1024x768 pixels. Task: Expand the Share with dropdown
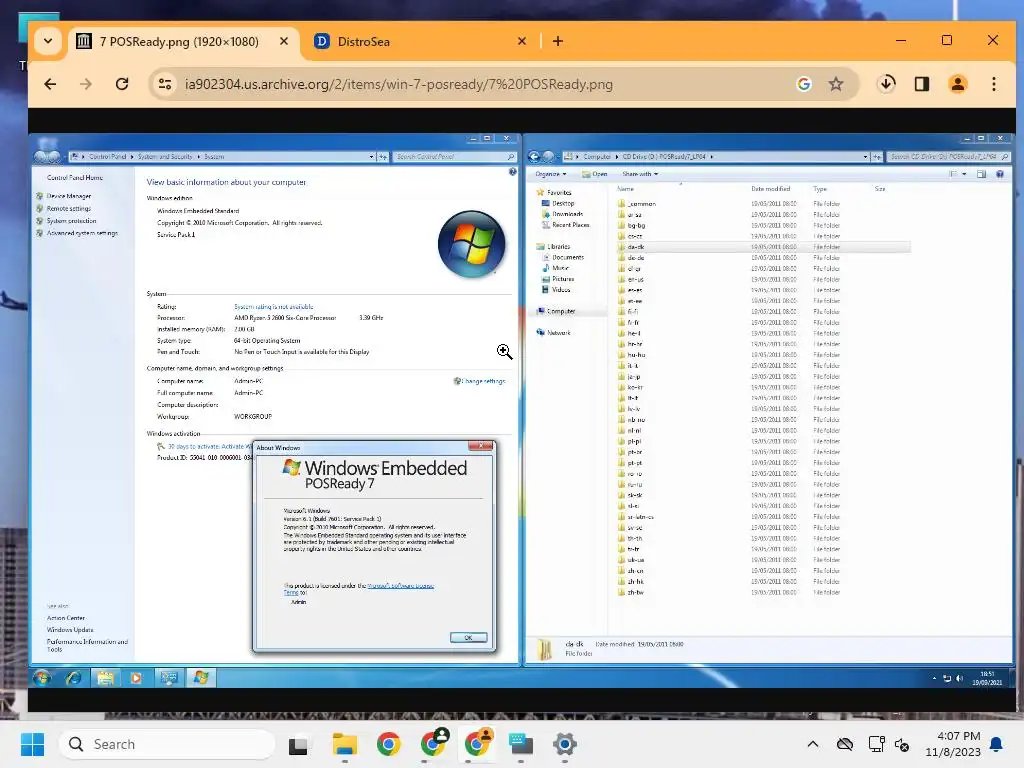pos(640,174)
